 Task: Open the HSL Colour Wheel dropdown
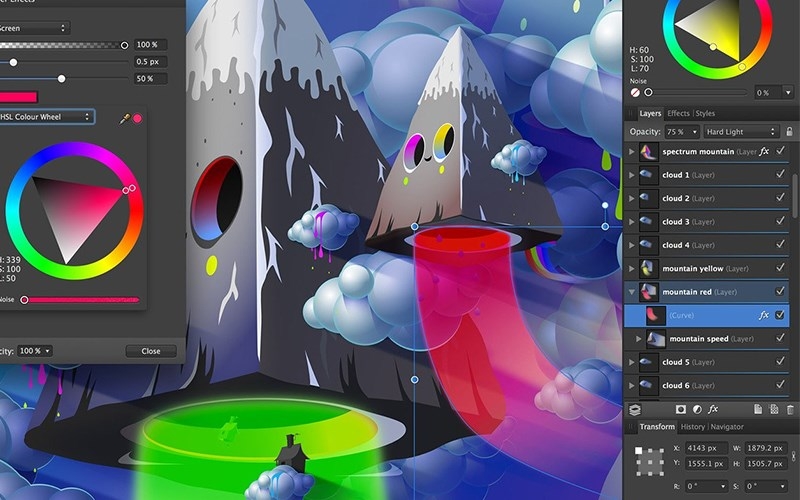coord(46,117)
